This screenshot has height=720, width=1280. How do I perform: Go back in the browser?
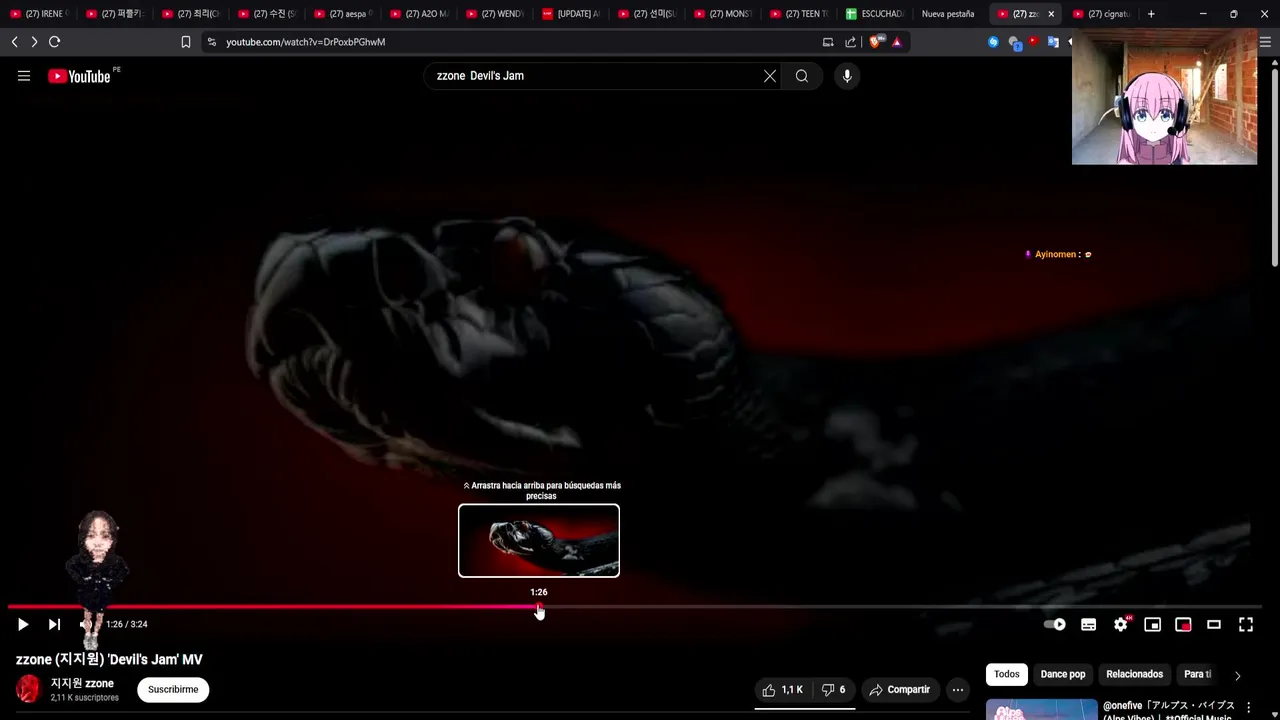(x=14, y=42)
